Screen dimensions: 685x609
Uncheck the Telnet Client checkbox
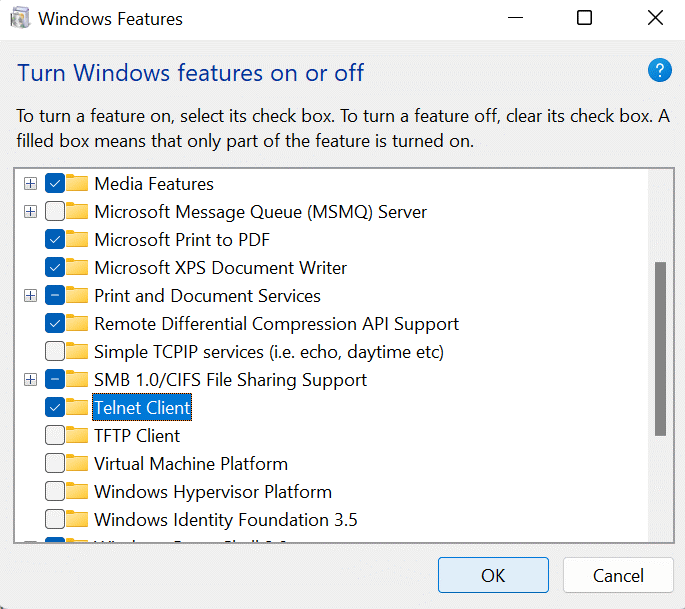[55, 408]
